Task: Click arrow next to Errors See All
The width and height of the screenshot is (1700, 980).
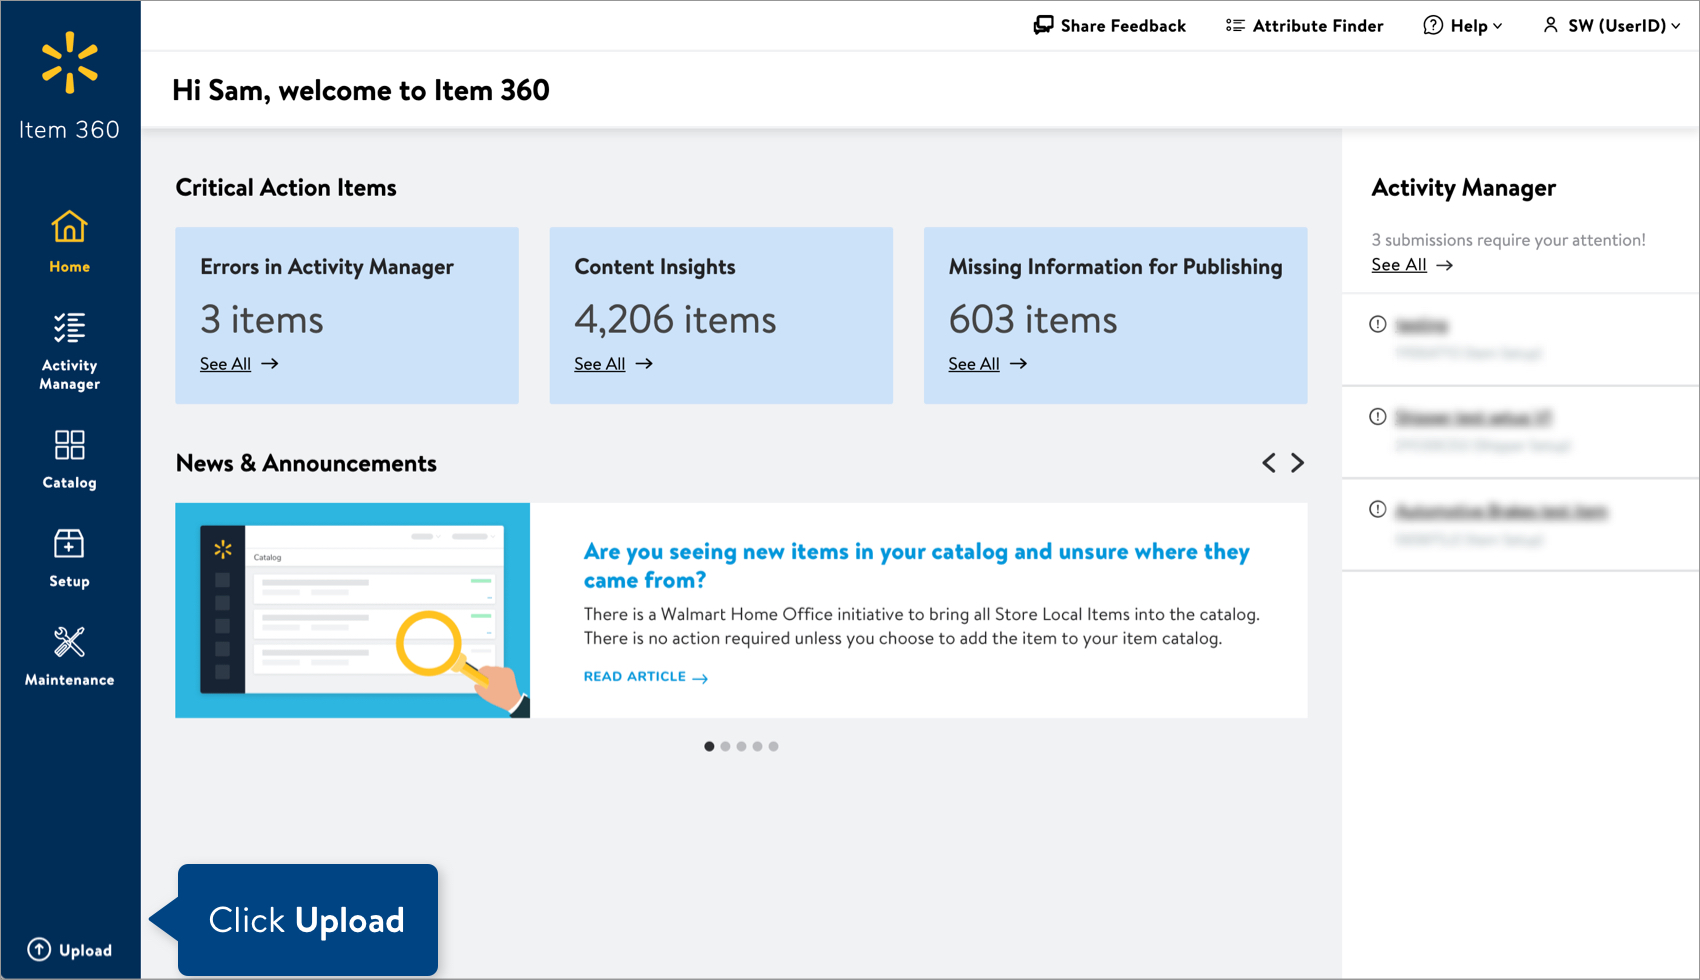Action: click(x=270, y=364)
